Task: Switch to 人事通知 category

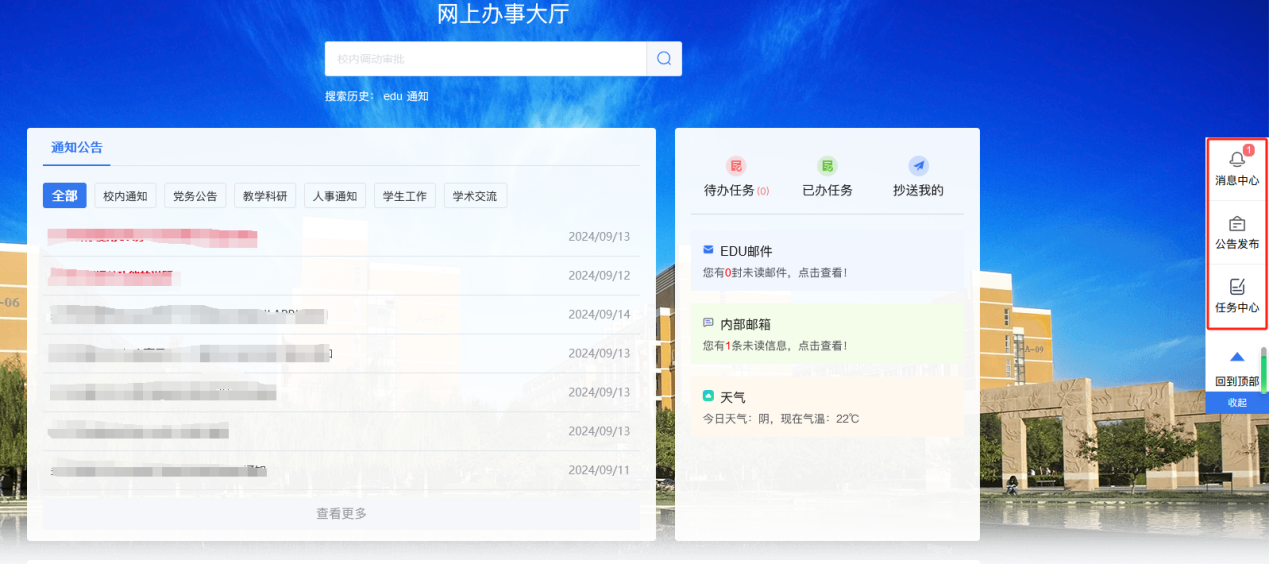Action: 335,196
